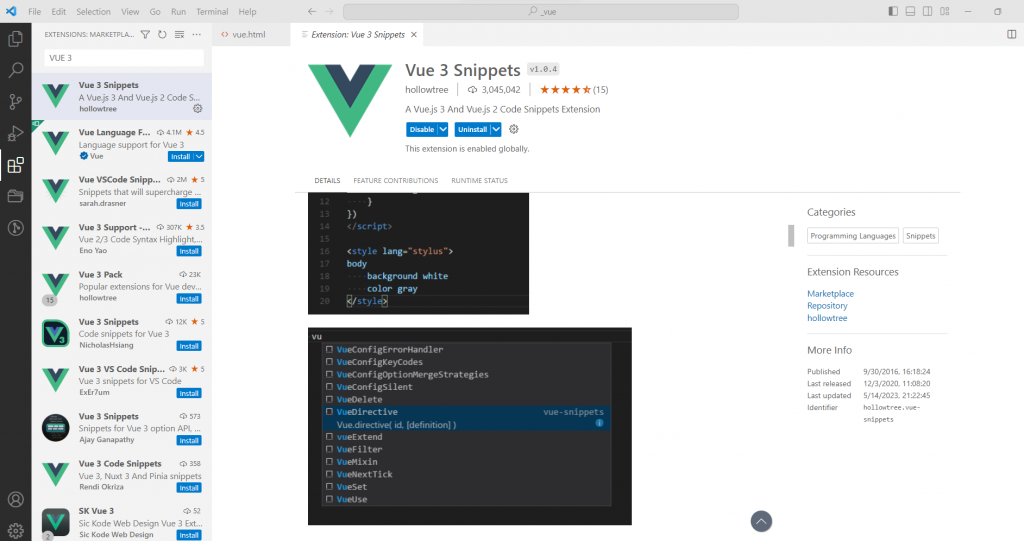Click publisher name hollowtree beside install count

[x=426, y=90]
